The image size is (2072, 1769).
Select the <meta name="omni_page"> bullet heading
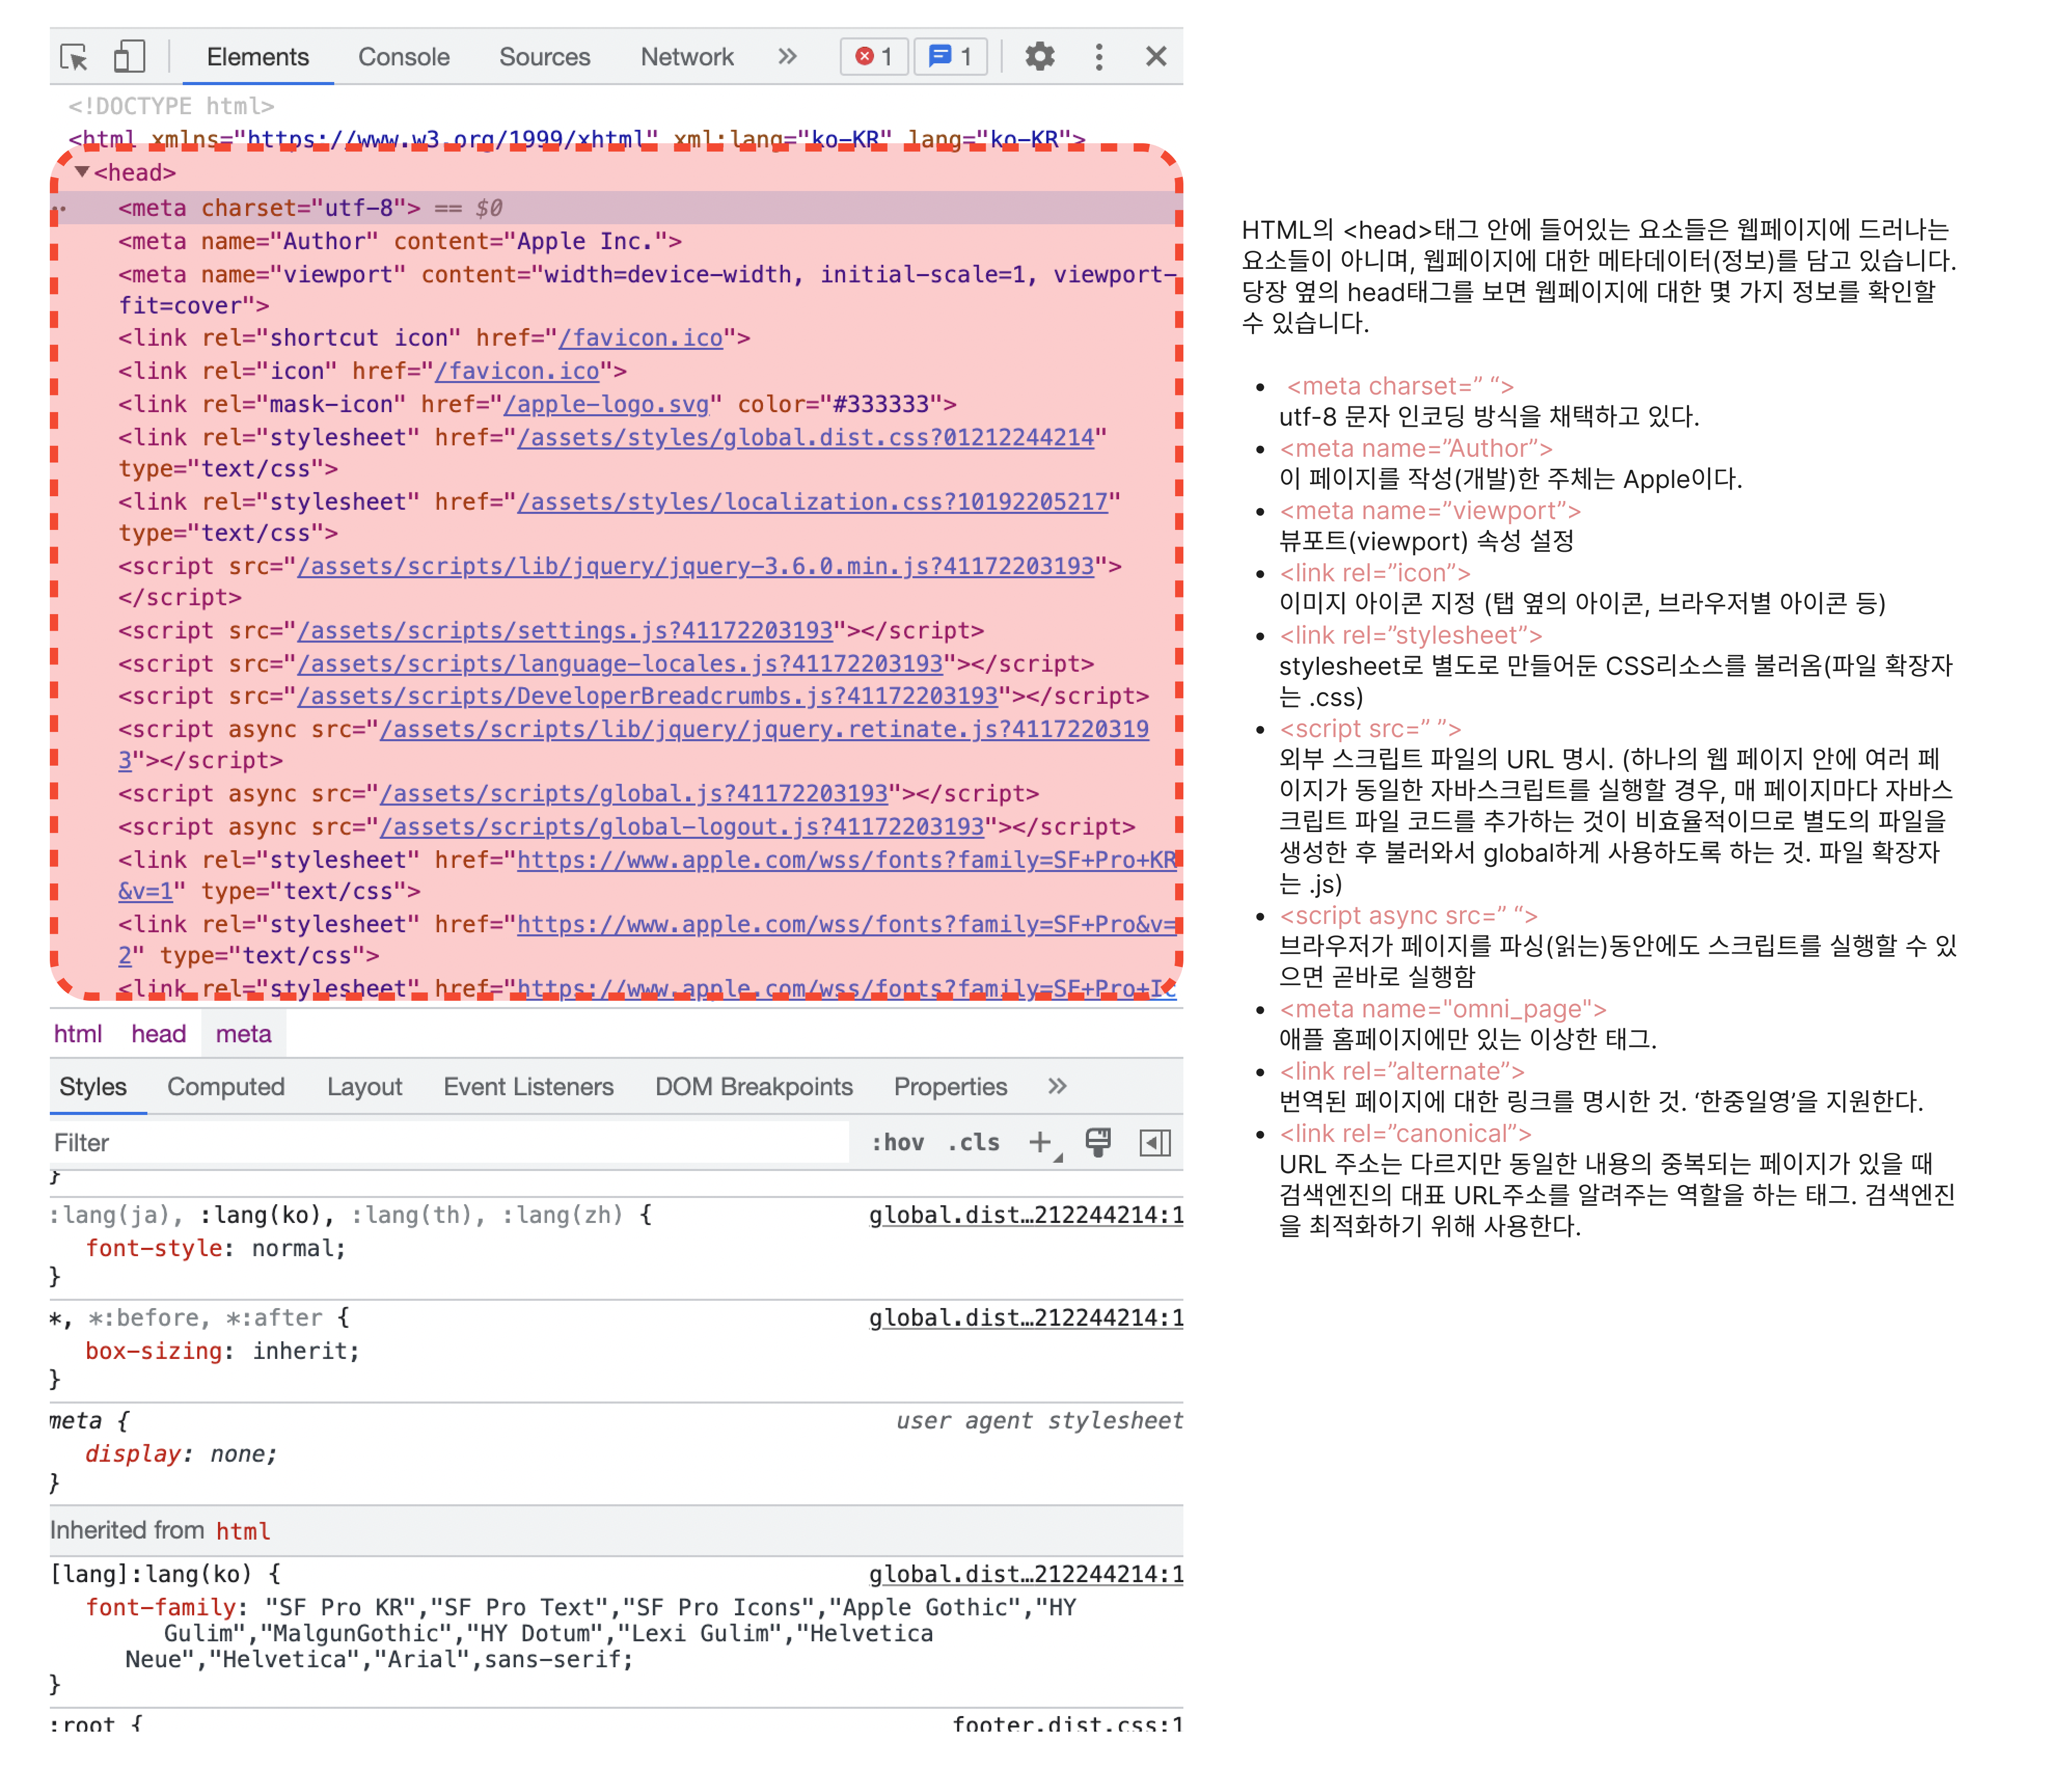pos(1442,1009)
